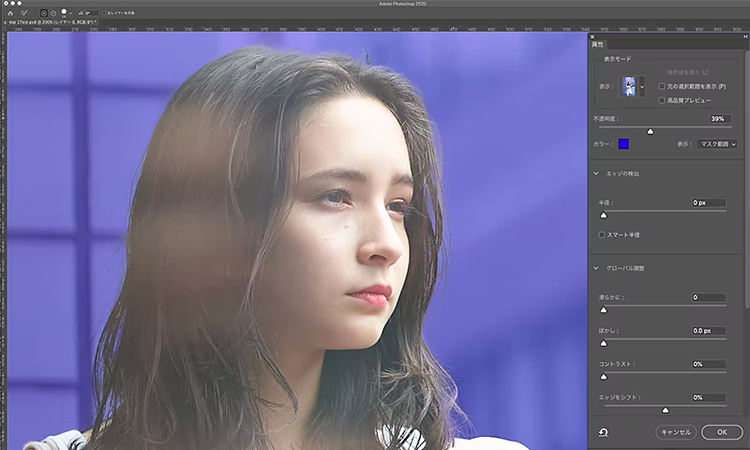
Task: Enable 元の選択範囲を表示 checkbox
Action: click(x=662, y=87)
